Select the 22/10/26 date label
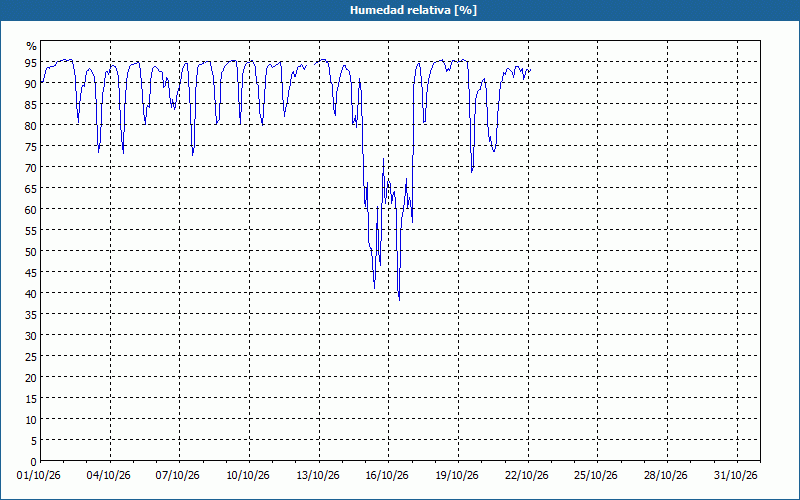This screenshot has height=500, width=800. pyautogui.click(x=527, y=476)
